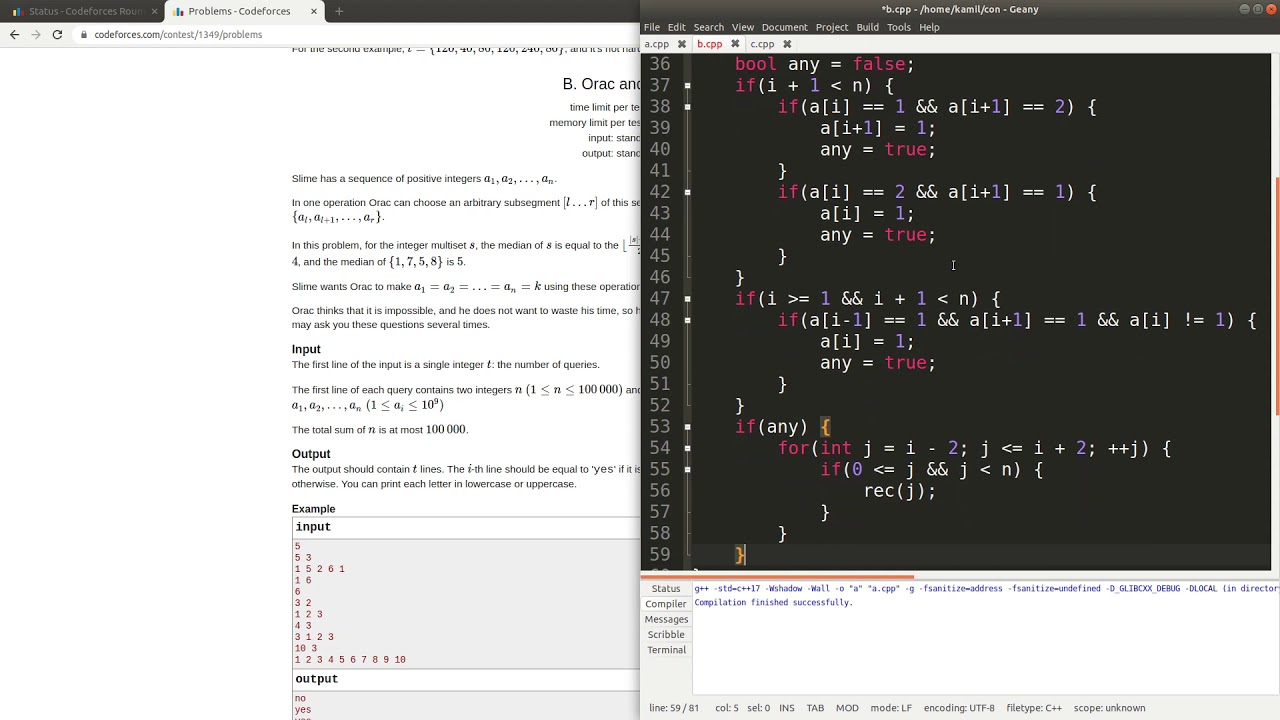Go forward in the browser
Screen dimensions: 1280x720
36,34
